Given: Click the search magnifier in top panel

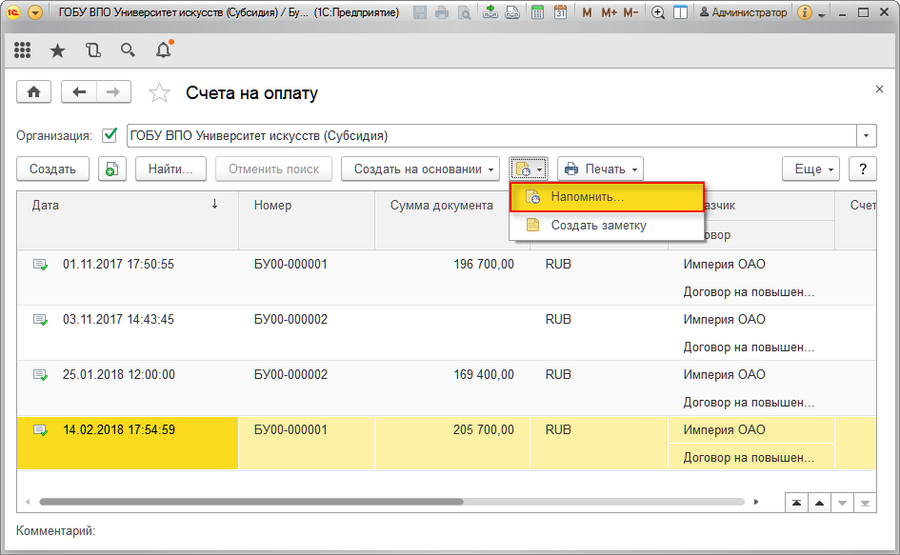Looking at the screenshot, I should [x=127, y=50].
